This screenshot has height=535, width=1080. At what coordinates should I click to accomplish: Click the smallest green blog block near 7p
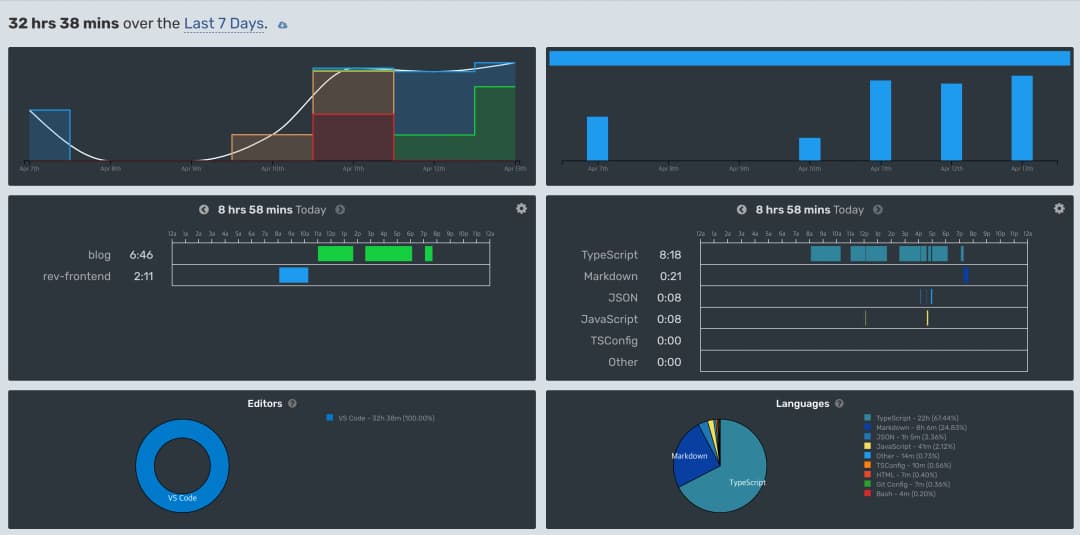pyautogui.click(x=428, y=253)
